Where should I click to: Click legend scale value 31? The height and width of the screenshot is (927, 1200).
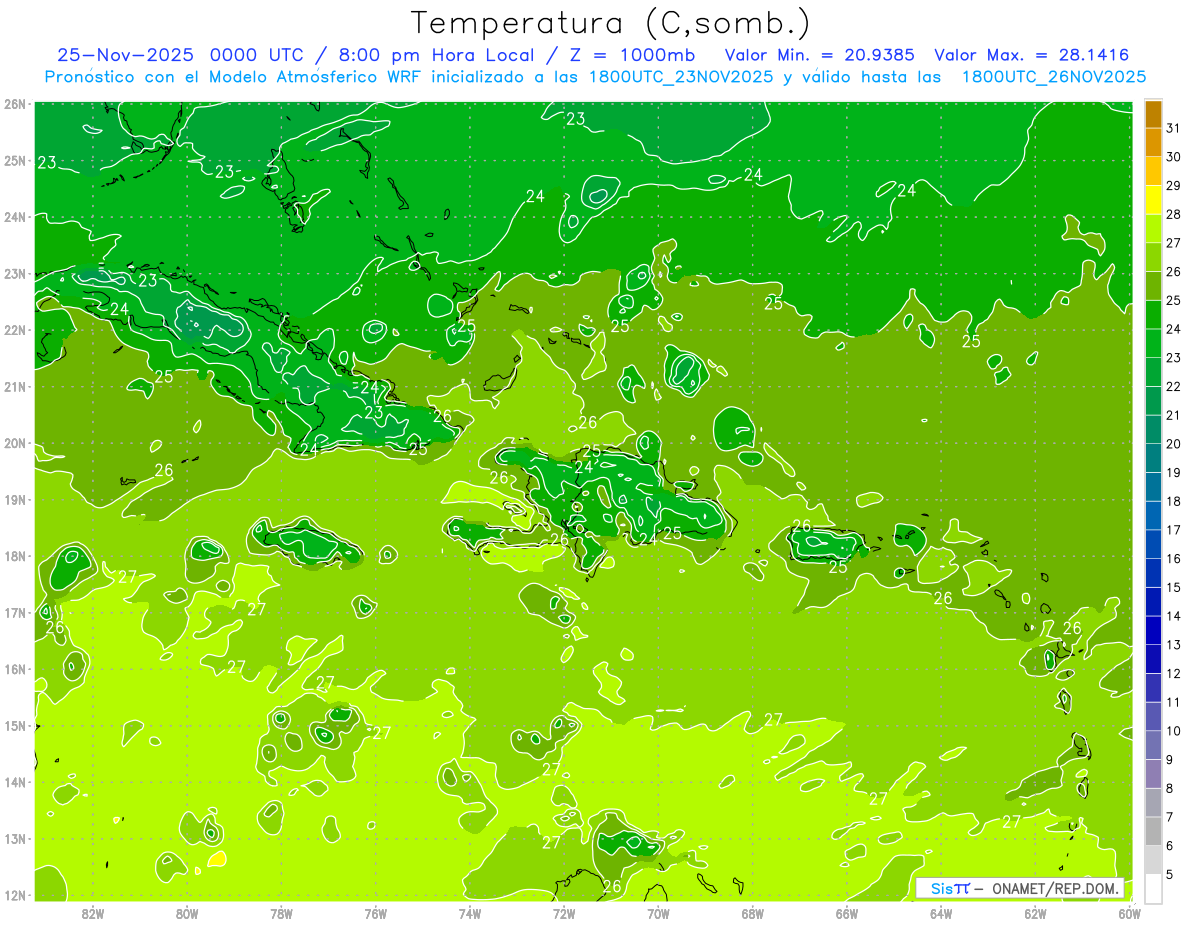[1174, 128]
